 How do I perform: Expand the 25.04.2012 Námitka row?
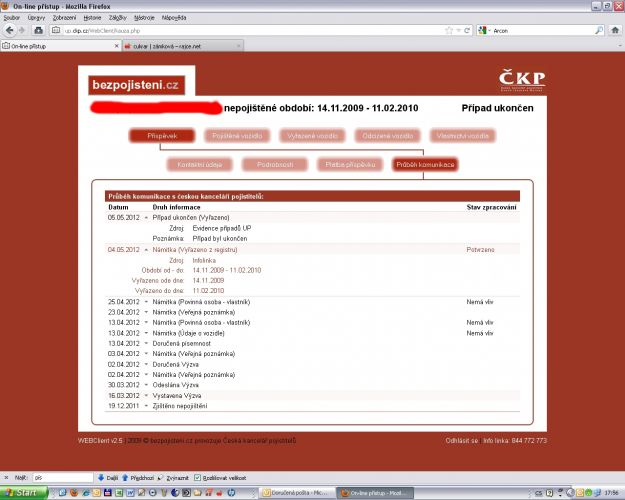146,302
